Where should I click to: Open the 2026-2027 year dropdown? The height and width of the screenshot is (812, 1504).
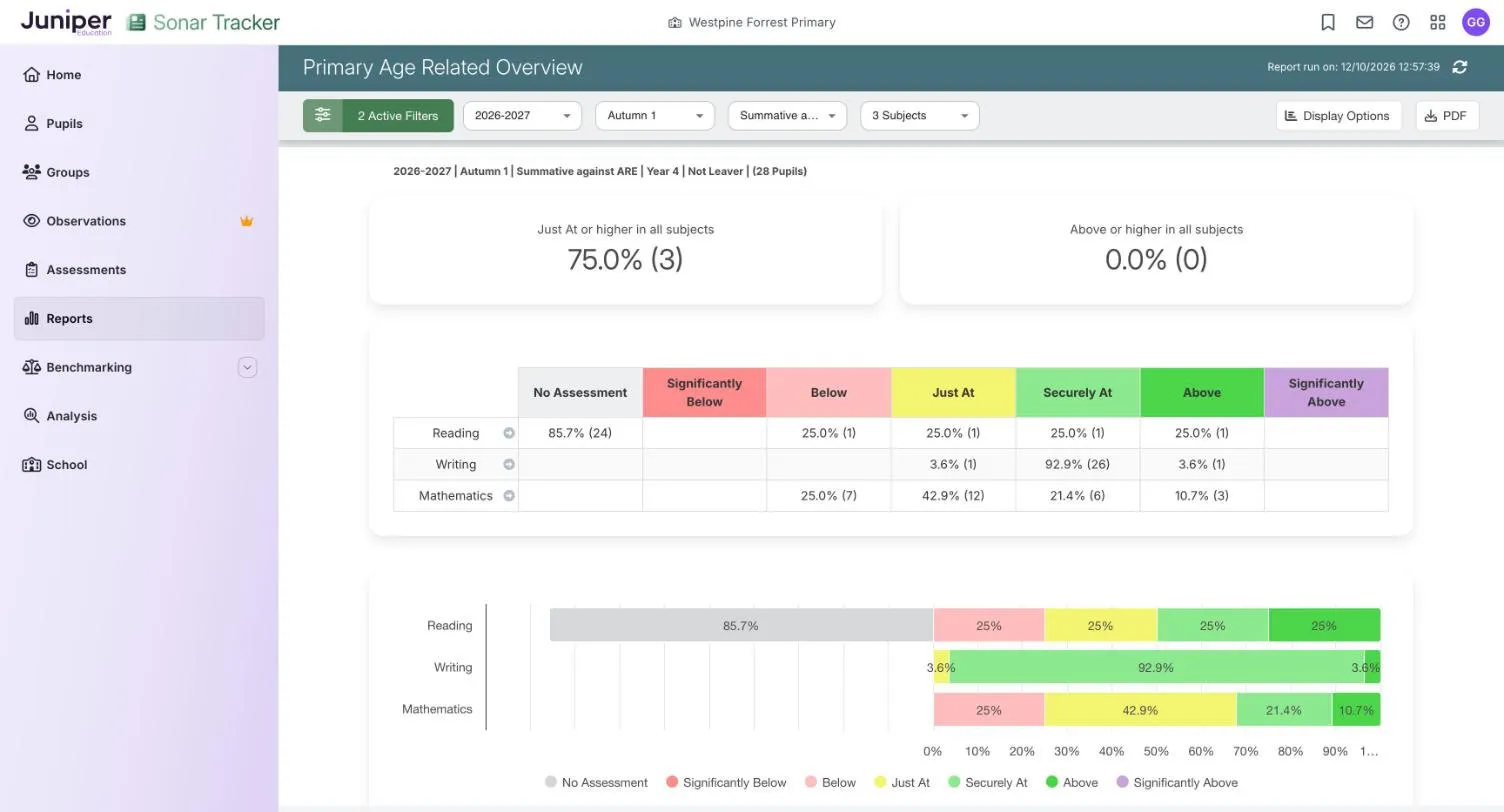point(522,115)
